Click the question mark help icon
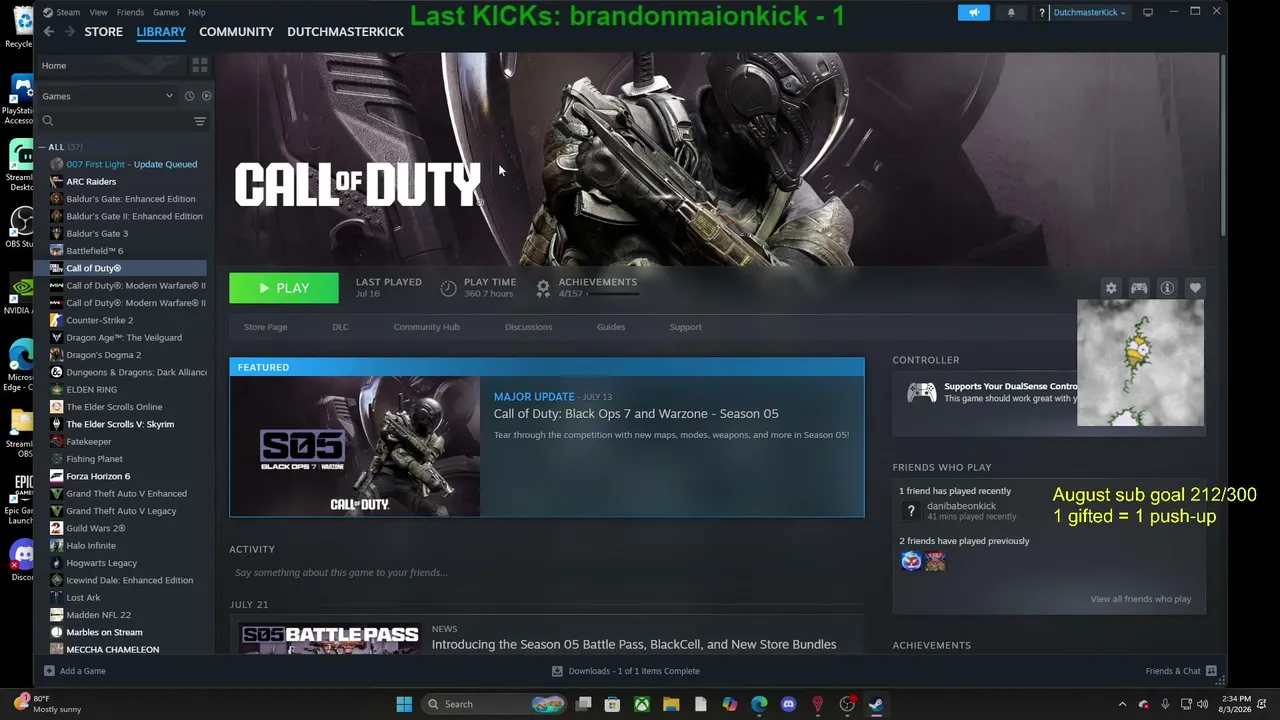This screenshot has width=1280, height=720. tap(1042, 13)
